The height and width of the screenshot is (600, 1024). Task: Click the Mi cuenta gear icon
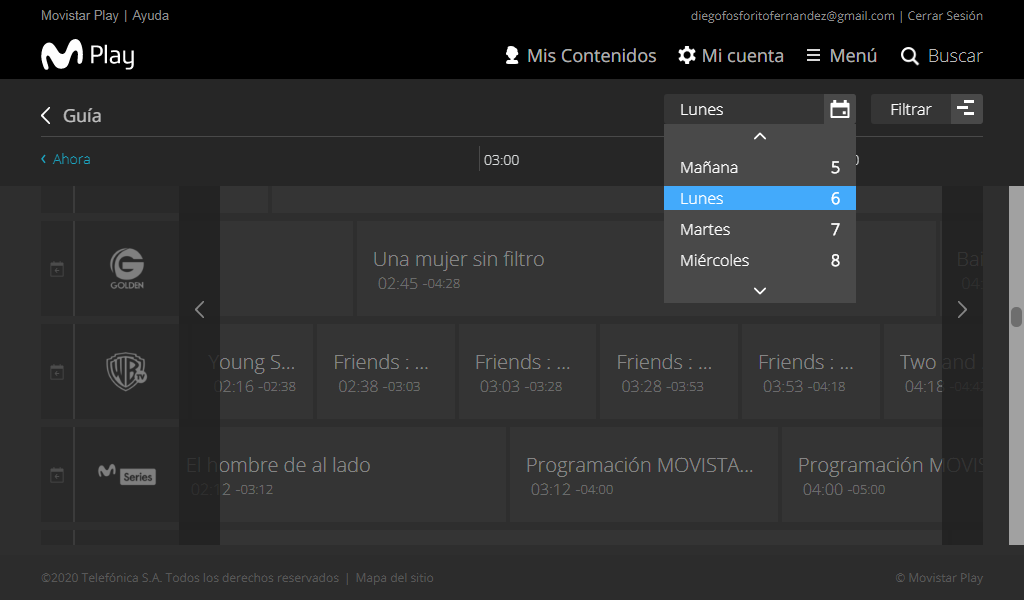[687, 55]
